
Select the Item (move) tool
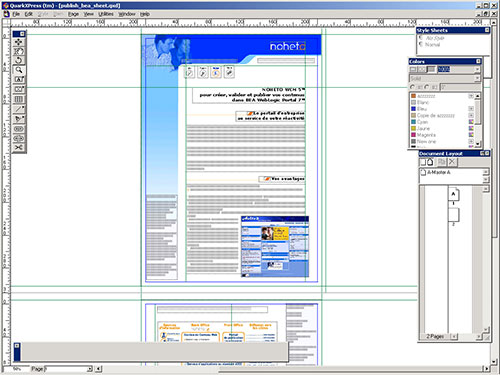(x=19, y=42)
